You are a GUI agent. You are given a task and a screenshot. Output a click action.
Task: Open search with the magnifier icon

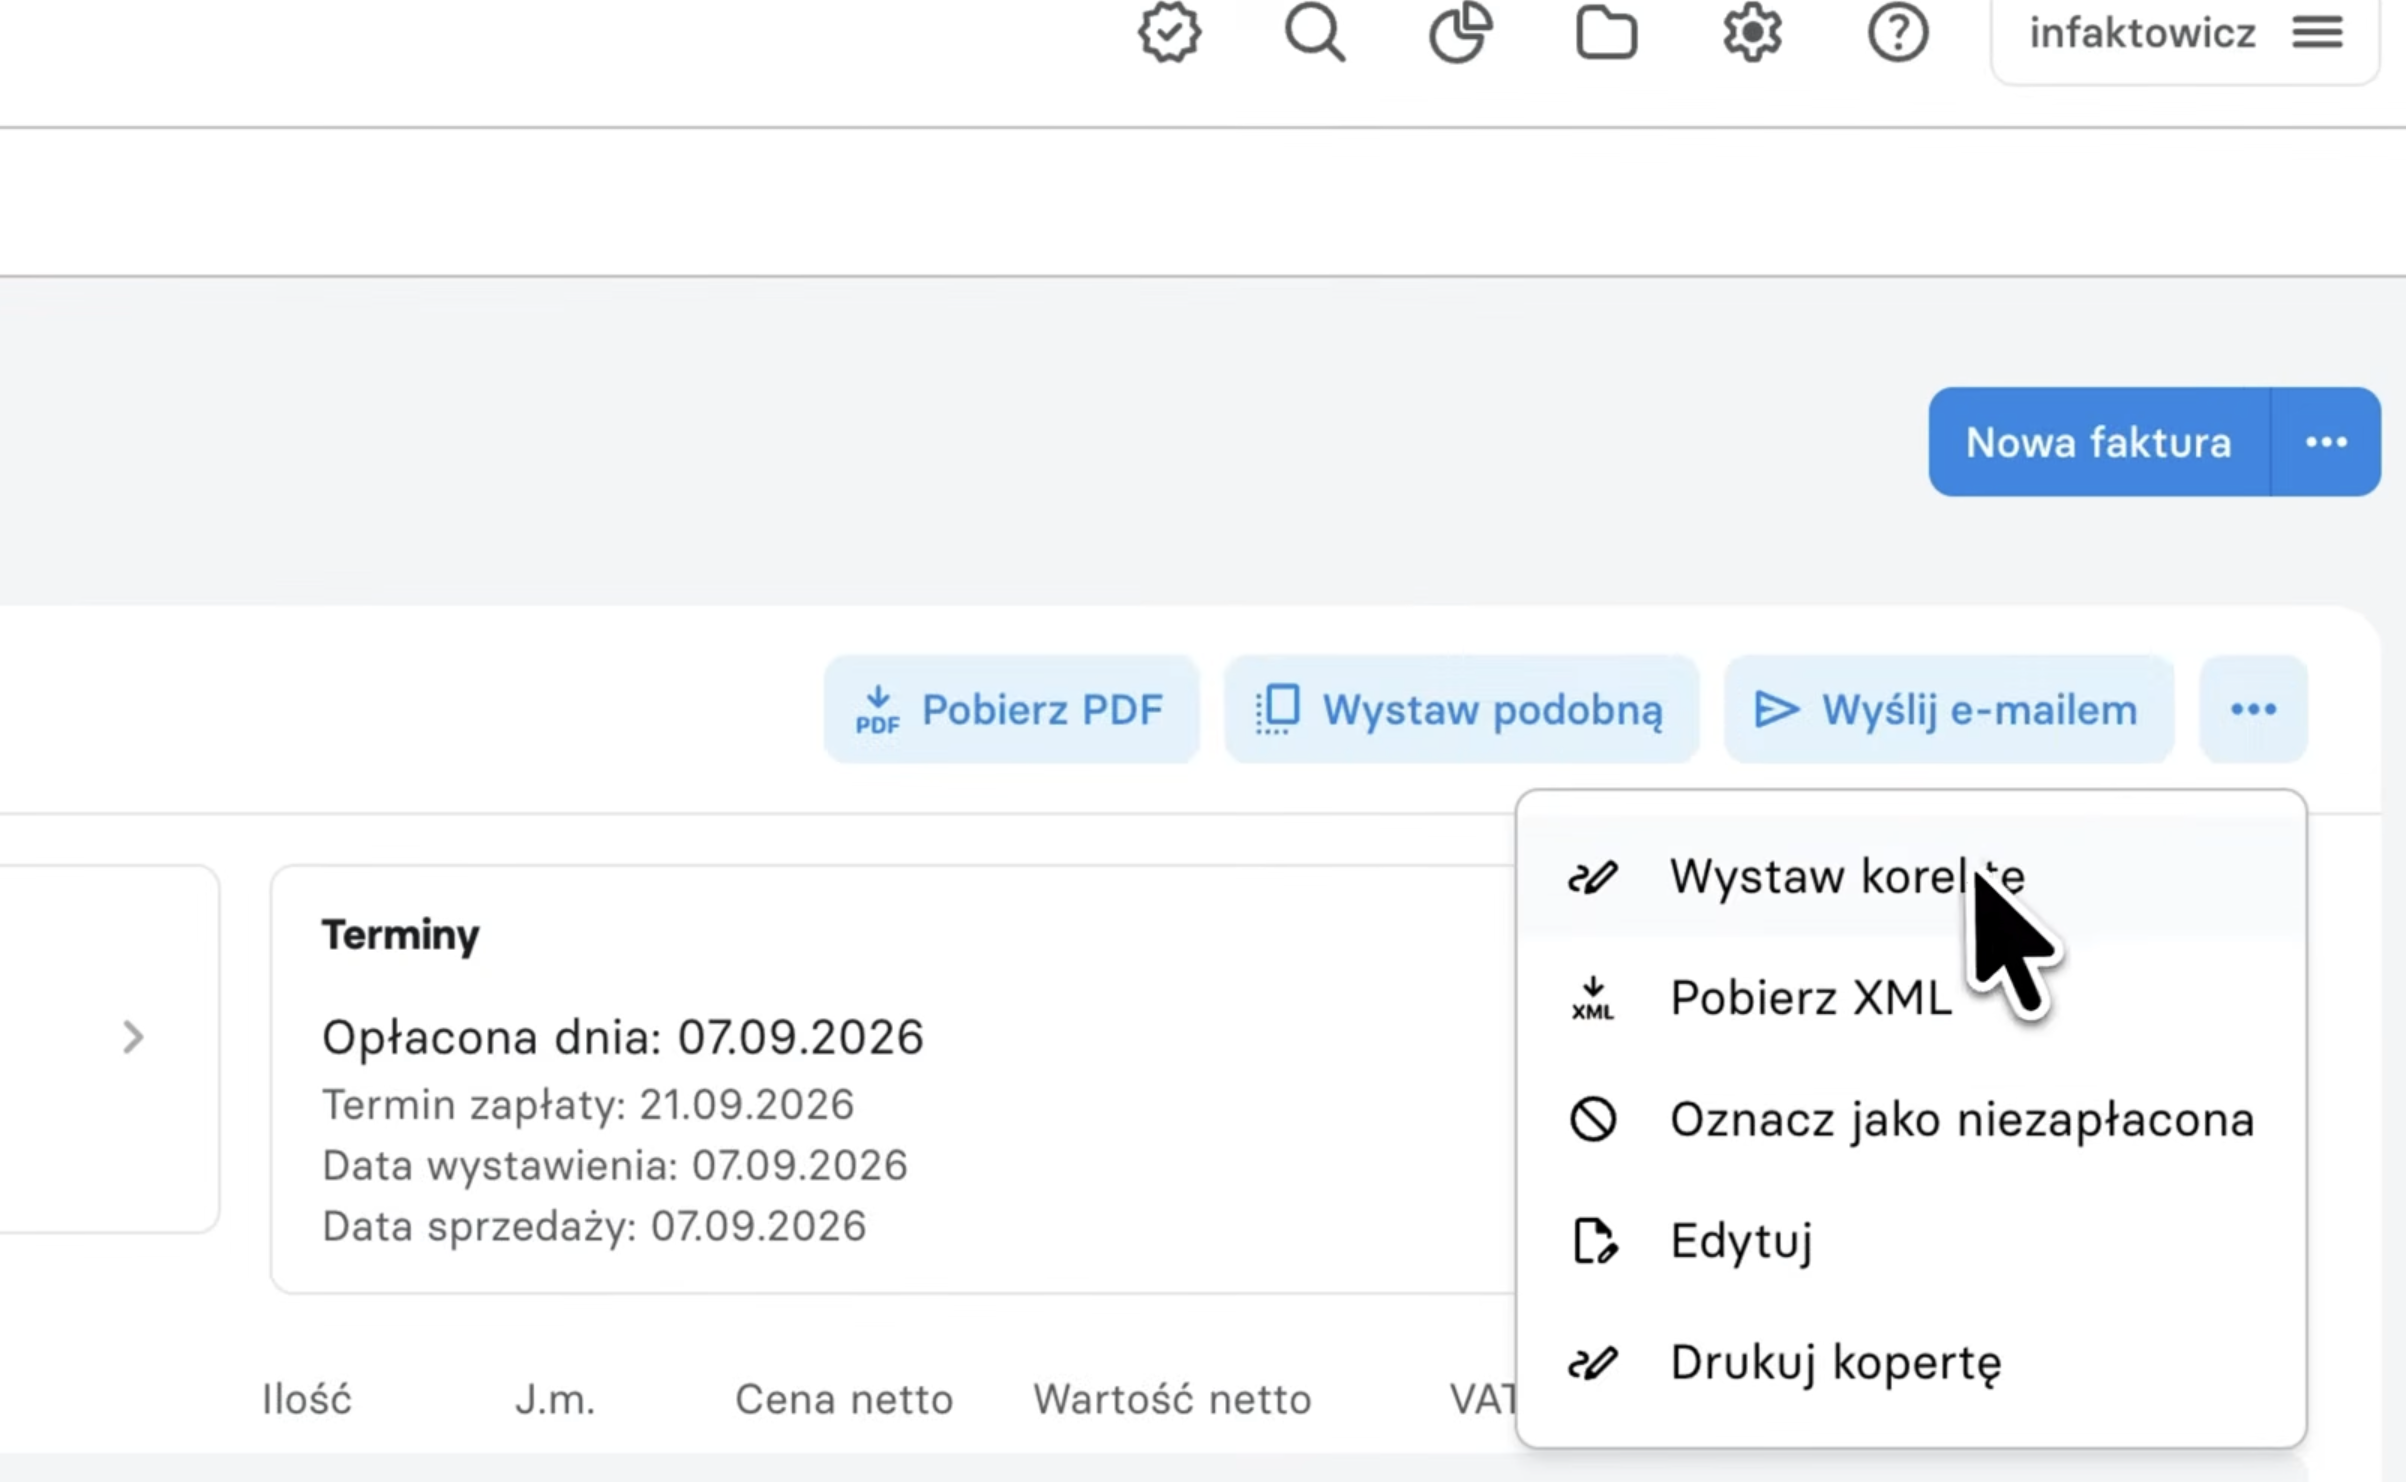point(1314,33)
